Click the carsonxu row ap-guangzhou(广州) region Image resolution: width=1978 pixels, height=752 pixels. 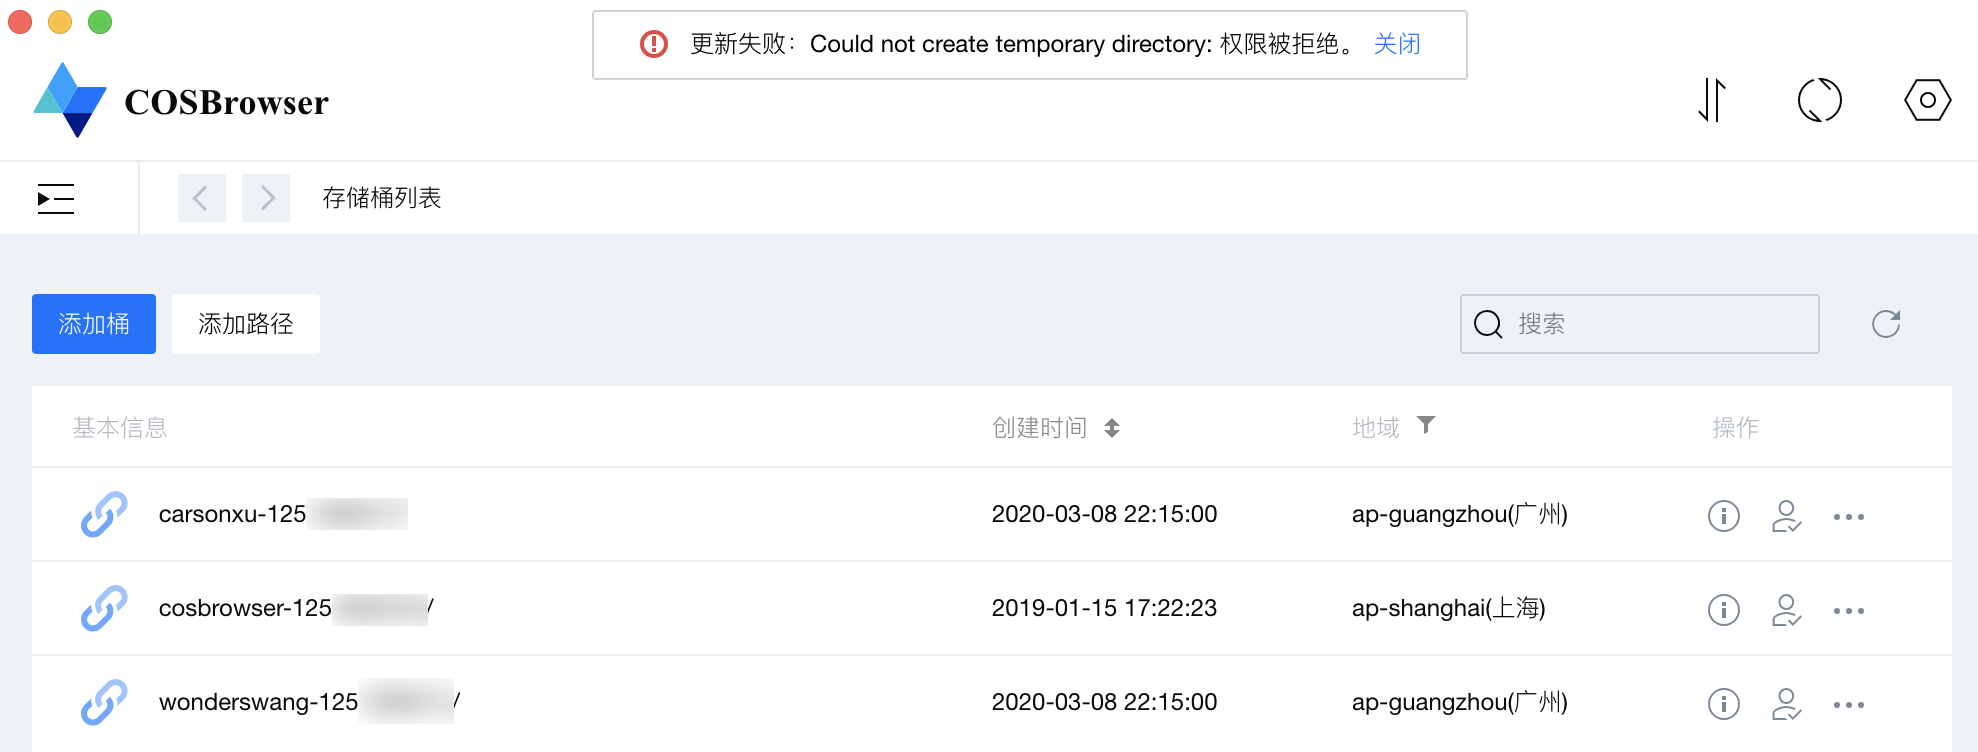coord(1460,514)
